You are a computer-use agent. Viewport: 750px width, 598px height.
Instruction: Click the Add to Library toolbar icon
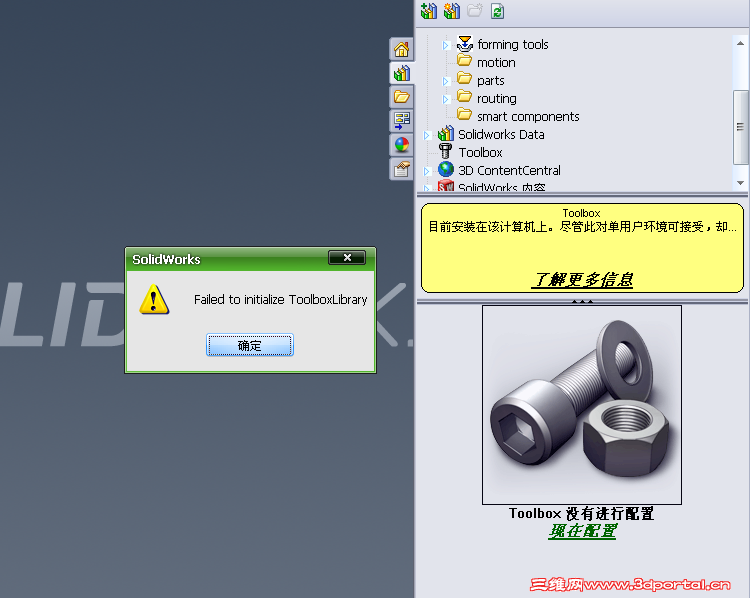429,11
